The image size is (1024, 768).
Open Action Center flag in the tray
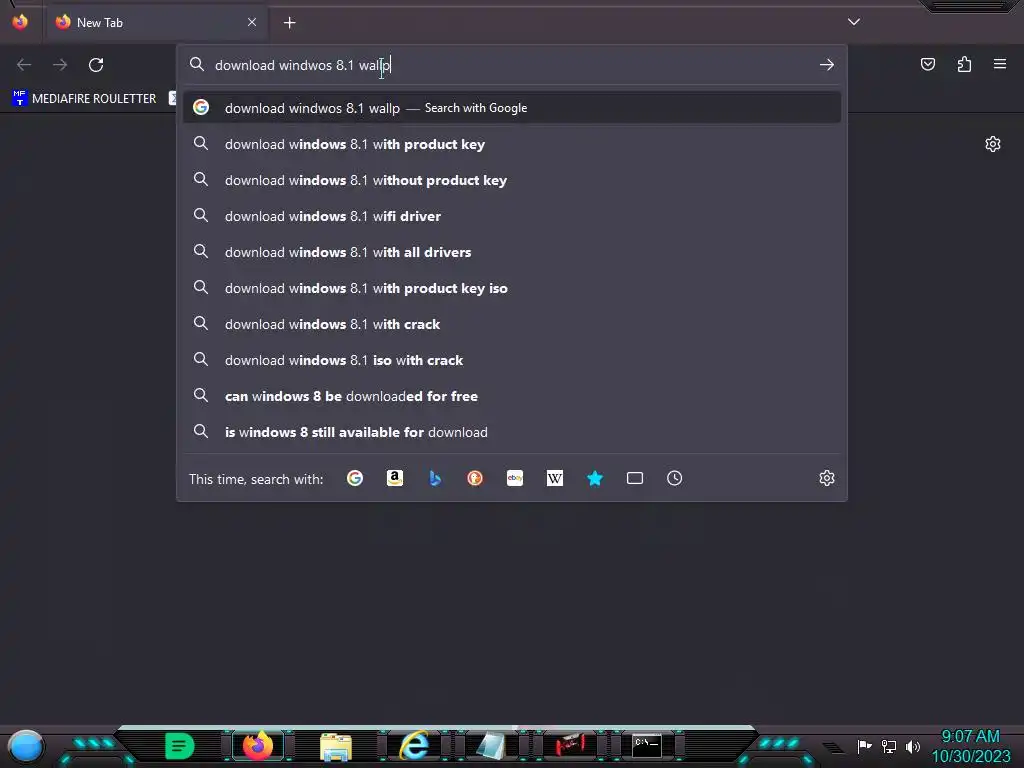(864, 746)
